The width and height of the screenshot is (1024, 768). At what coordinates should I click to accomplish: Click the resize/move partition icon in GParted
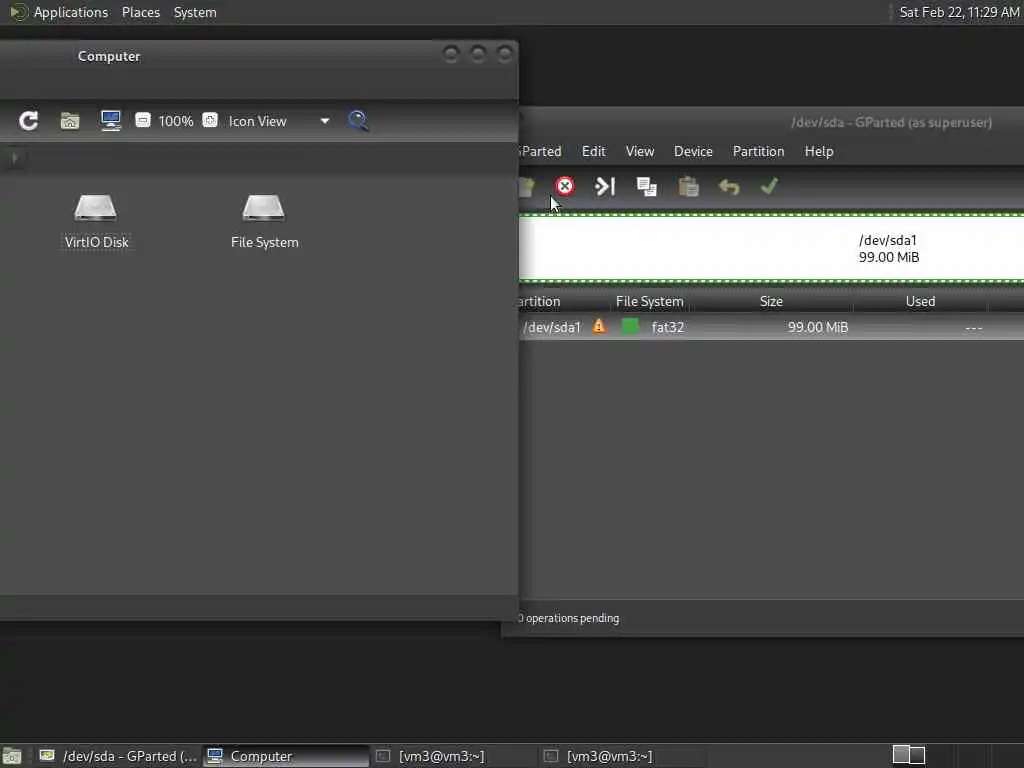point(605,187)
